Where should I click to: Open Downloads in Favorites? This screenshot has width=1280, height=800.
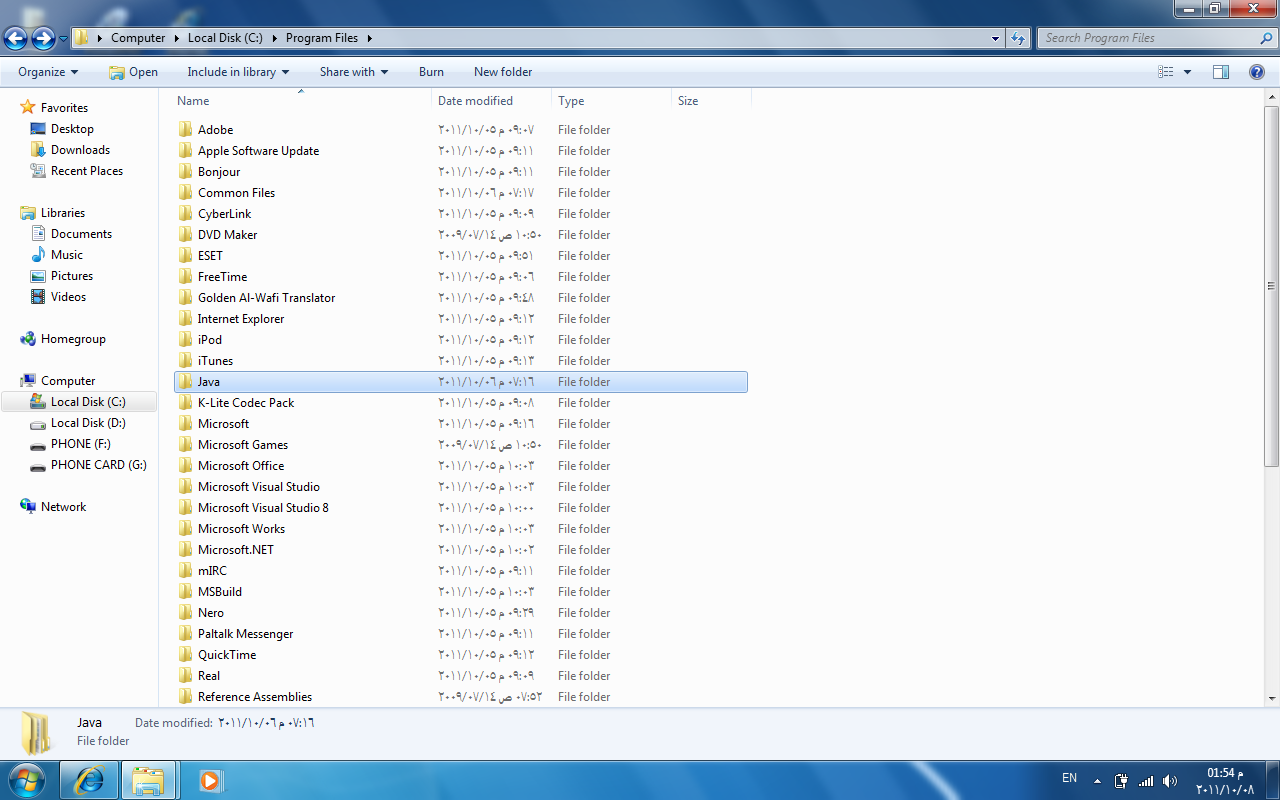click(x=80, y=150)
